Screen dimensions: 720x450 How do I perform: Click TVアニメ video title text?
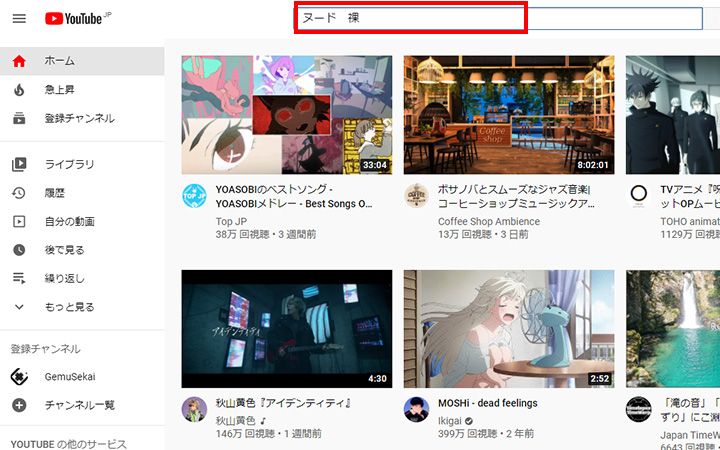coord(690,197)
